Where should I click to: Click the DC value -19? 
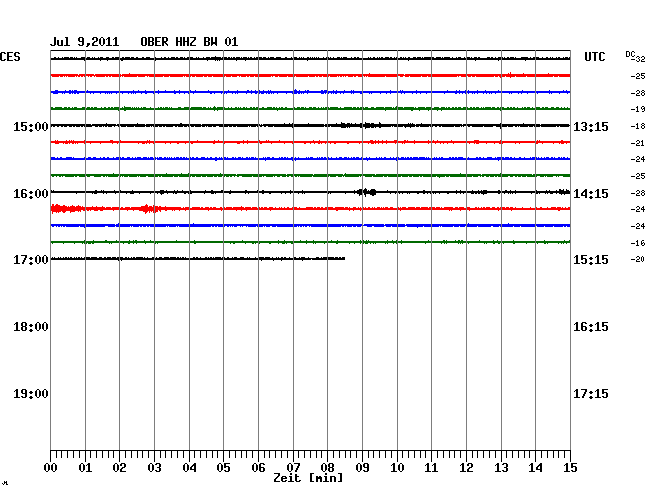tap(638, 109)
